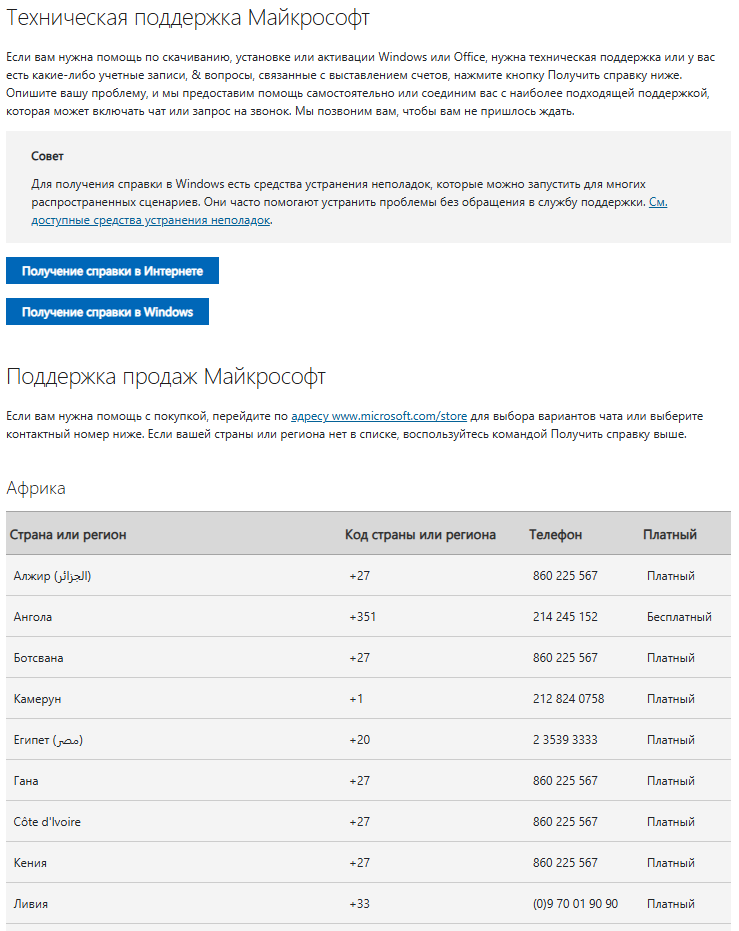Click the "Телефон" column header

coord(556,534)
